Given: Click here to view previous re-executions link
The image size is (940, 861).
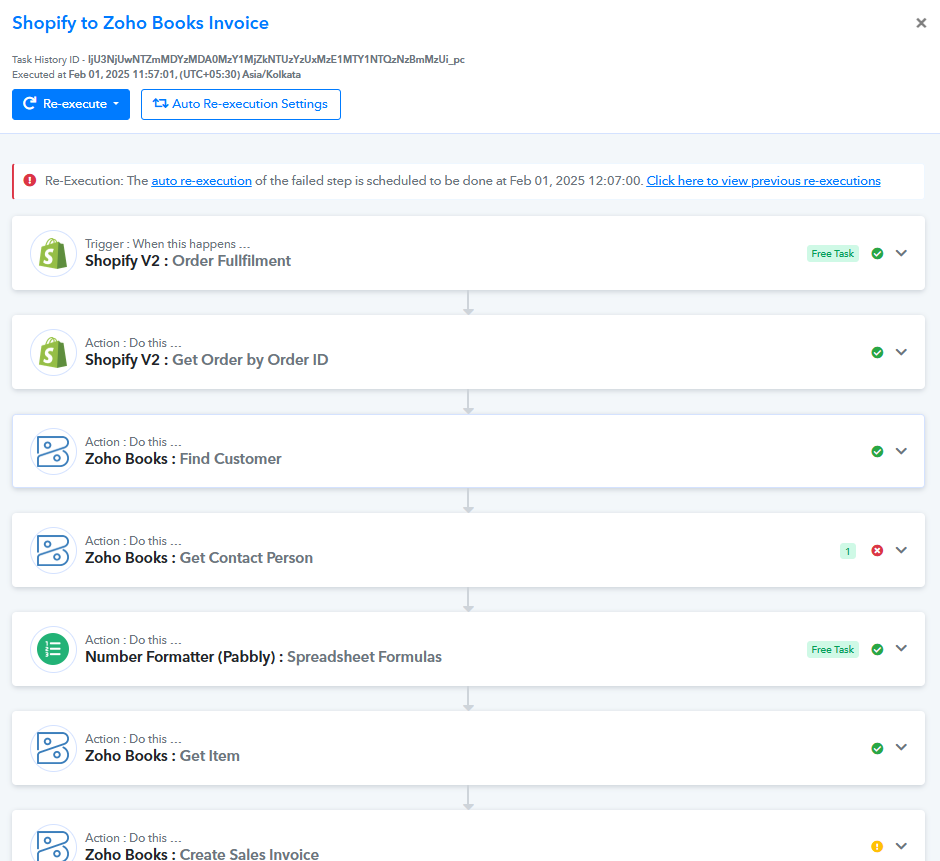Looking at the screenshot, I should [x=763, y=180].
